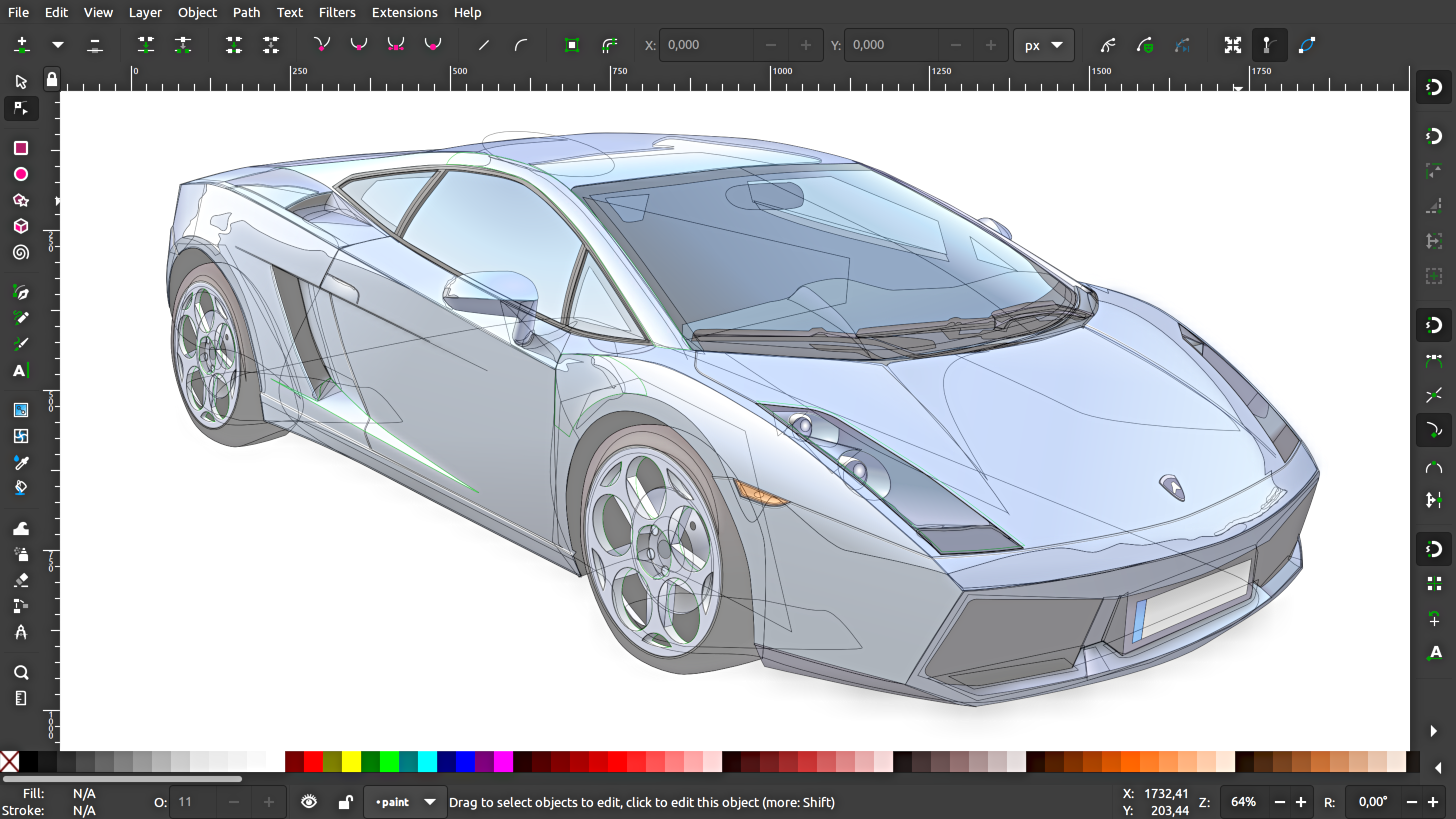Make selected nodes symmetric
Screen dimensions: 1456x819
tap(396, 45)
